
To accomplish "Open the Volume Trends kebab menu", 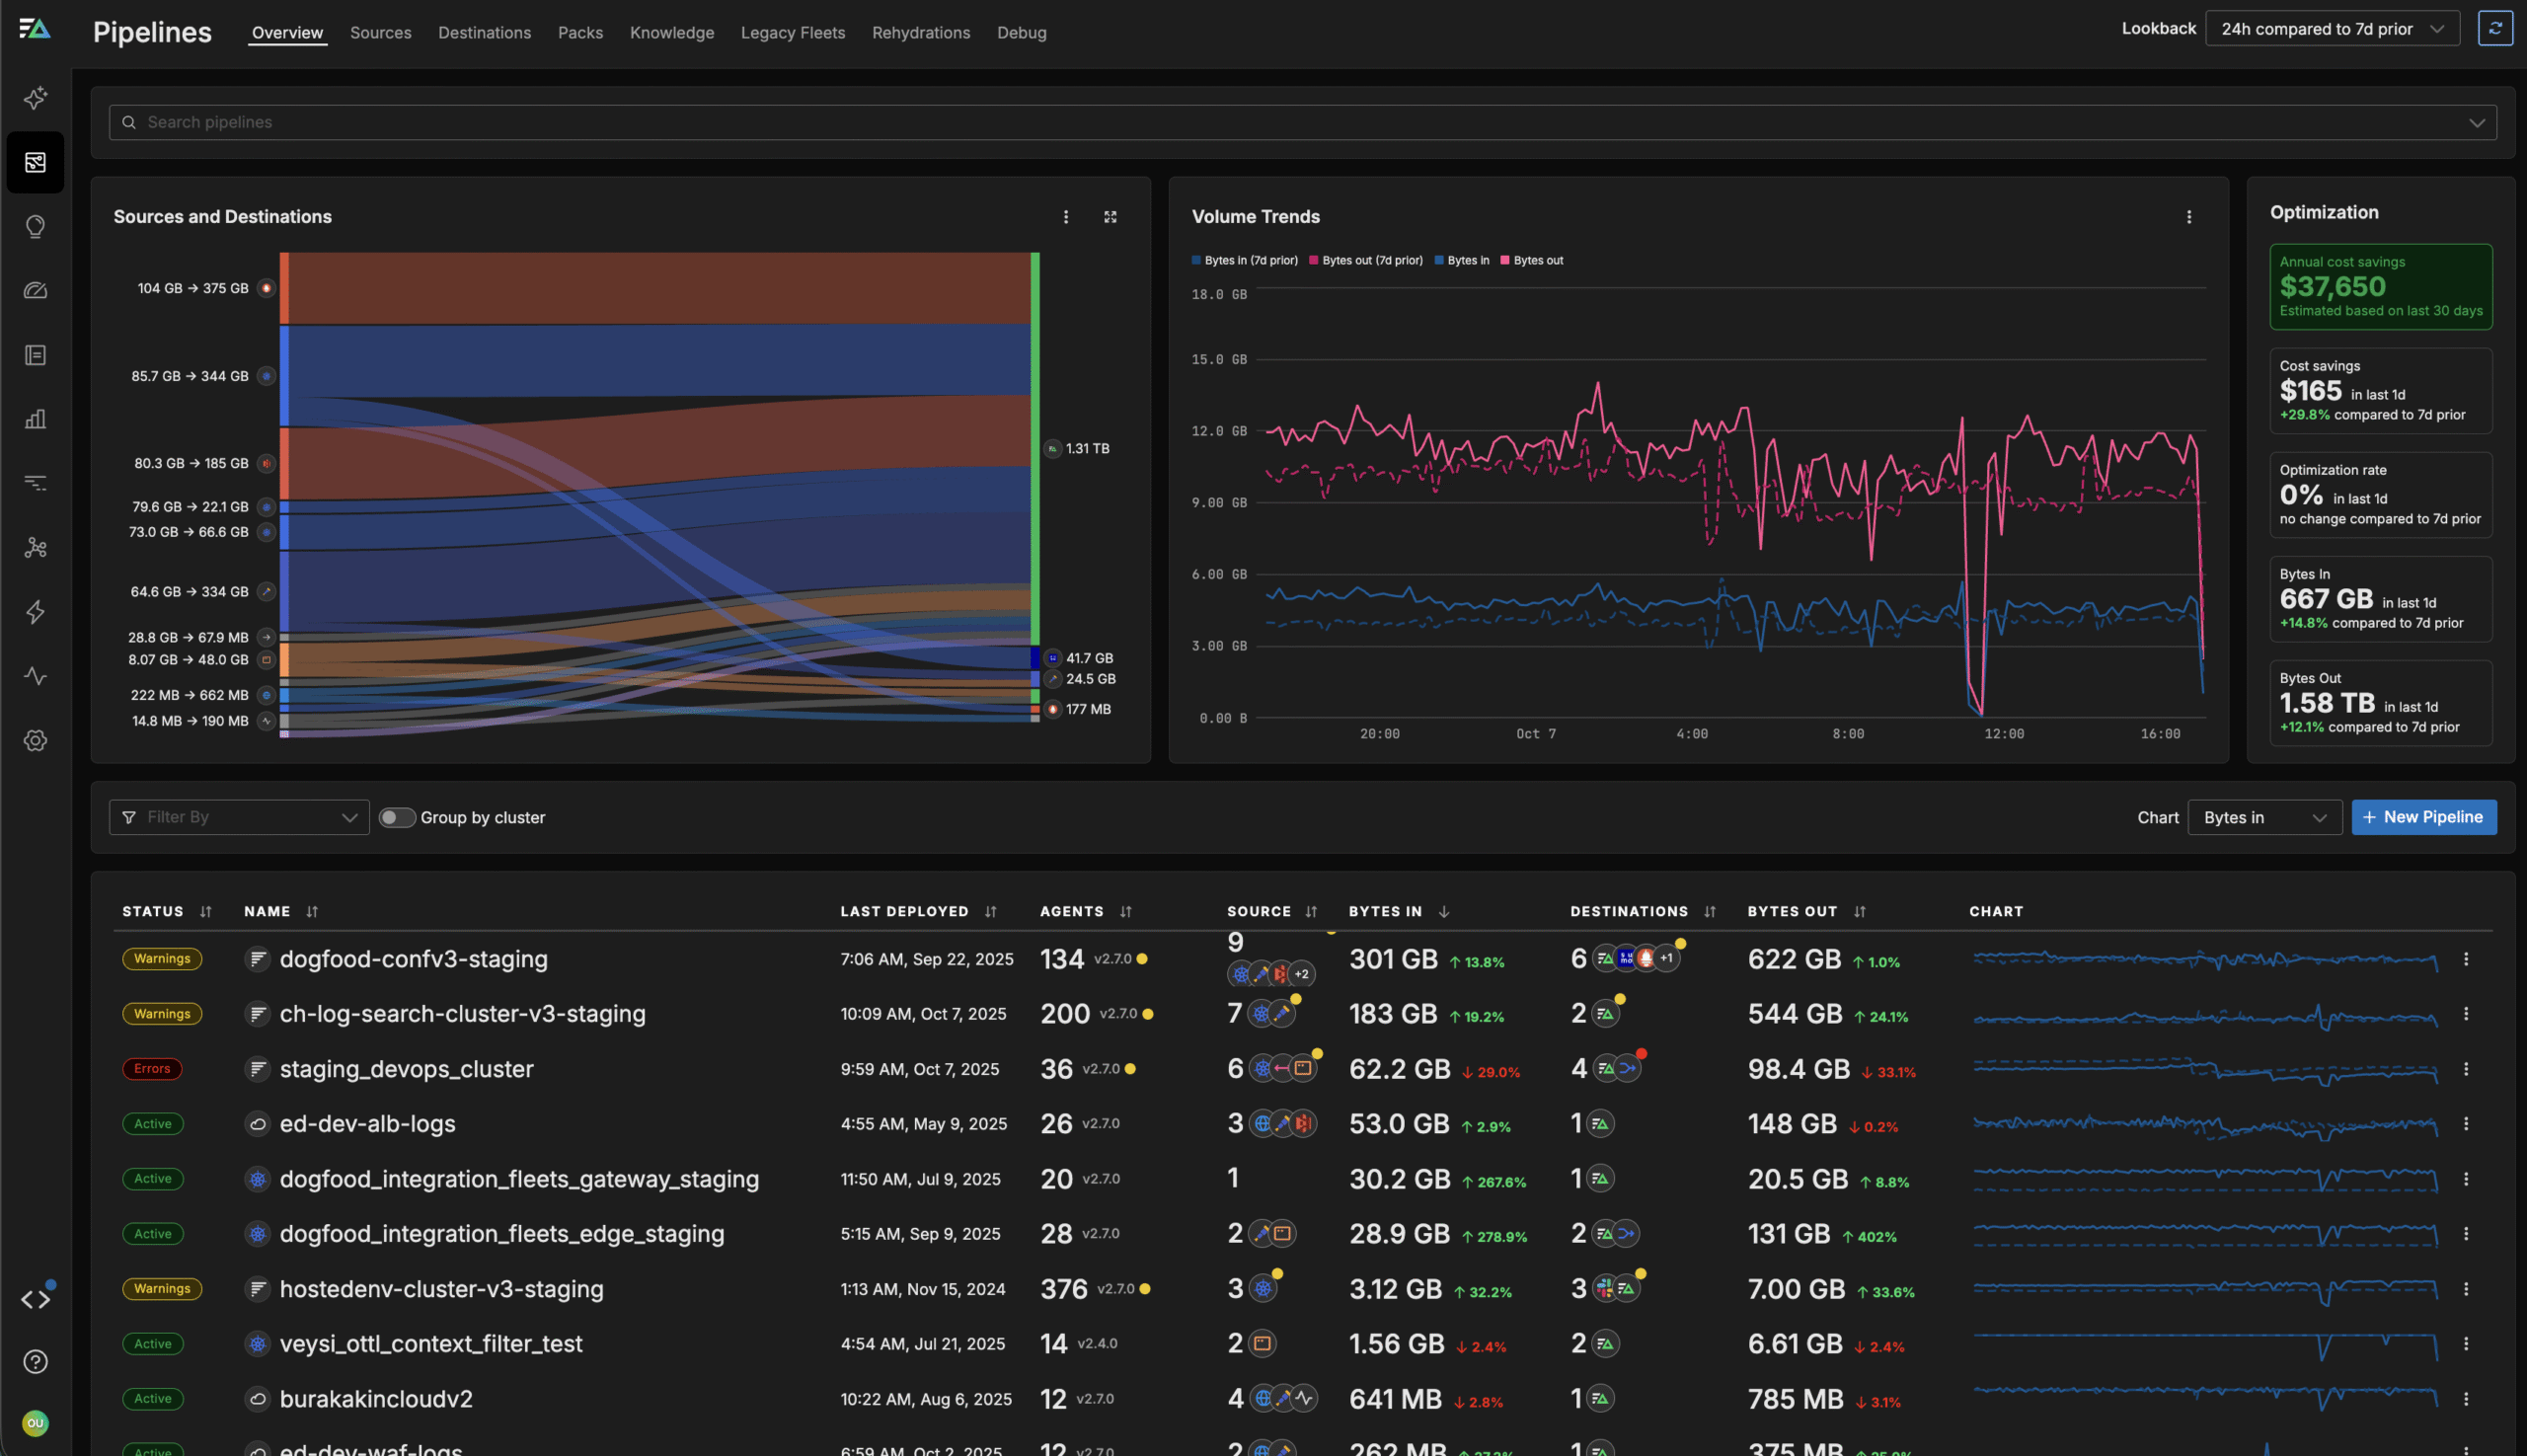I will click(x=2188, y=216).
